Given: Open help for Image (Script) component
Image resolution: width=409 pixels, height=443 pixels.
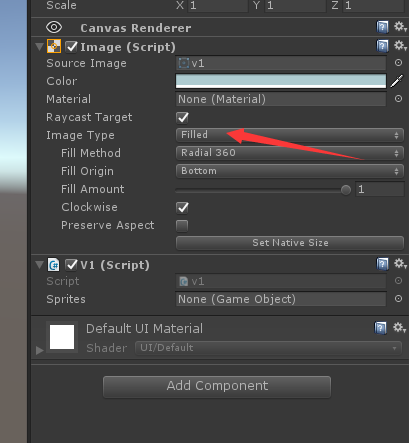Looking at the screenshot, I should (382, 46).
